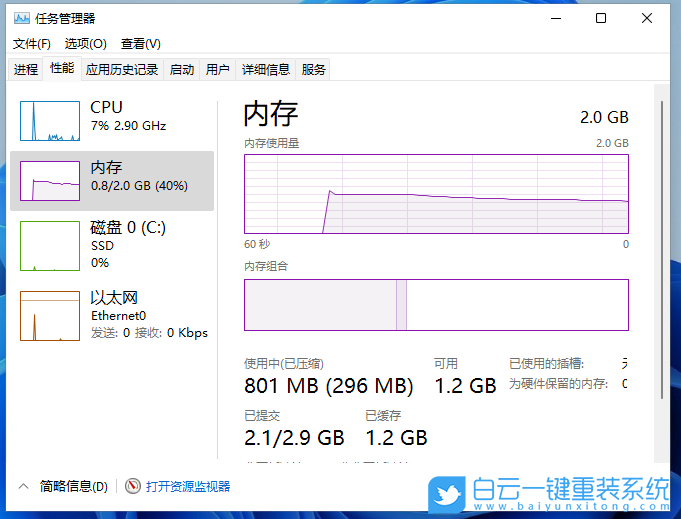Screen dimensions: 681x519
Task: Select the 以太网 Ethernet graph entry
Action: pos(50,316)
